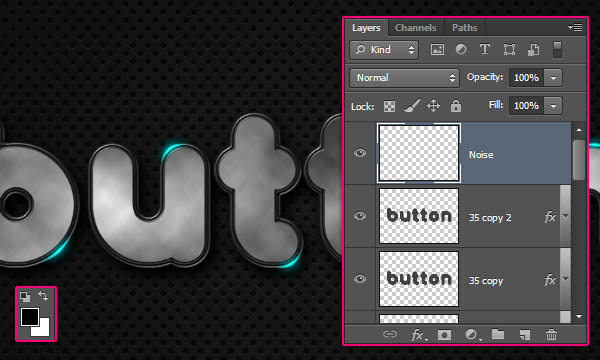Screen dimensions: 600x360
Task: Select the Noise layer thumbnail
Action: click(419, 153)
